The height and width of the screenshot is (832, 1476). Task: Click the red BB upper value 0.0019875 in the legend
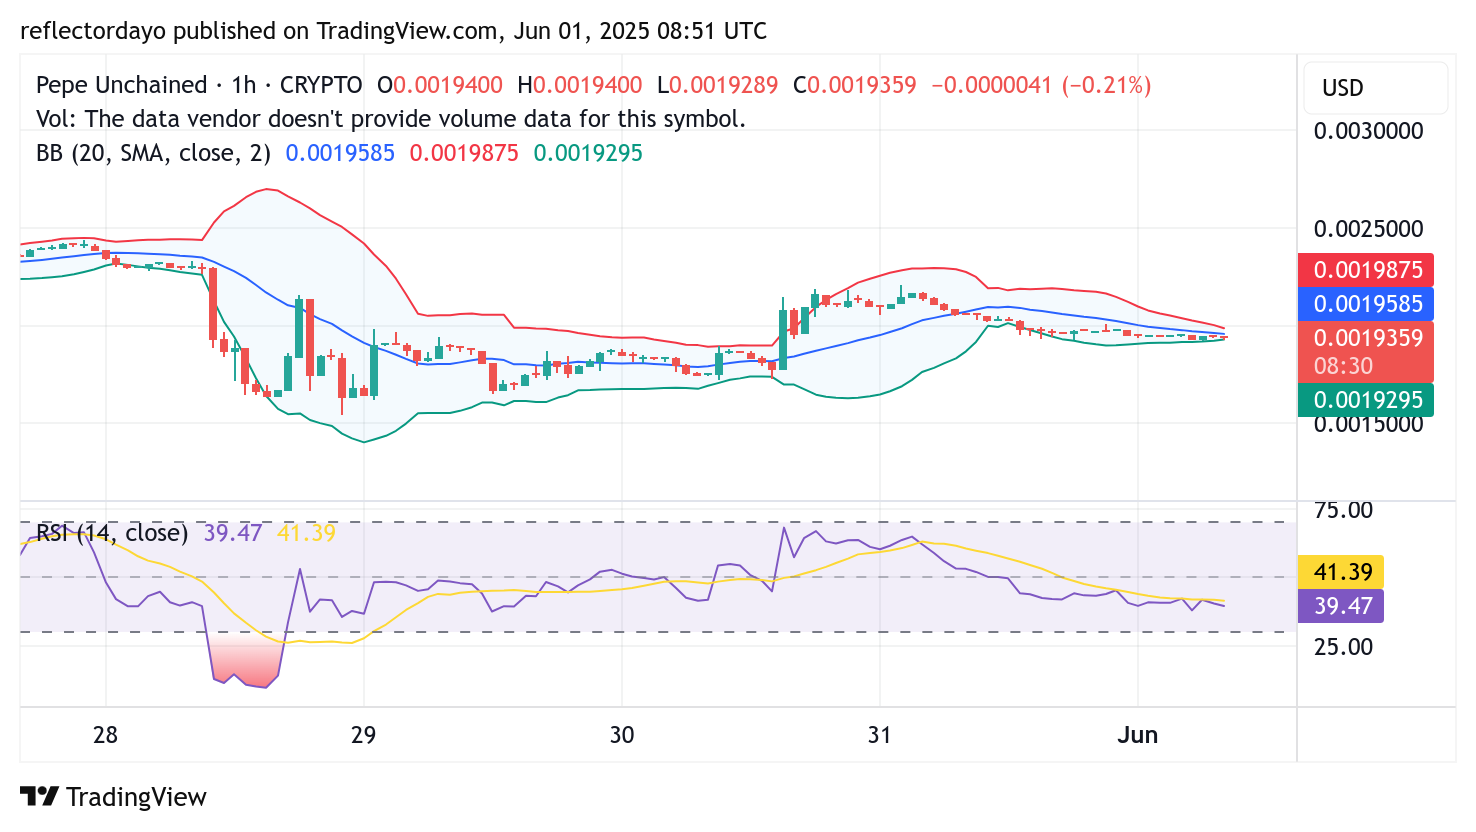[x=464, y=153]
